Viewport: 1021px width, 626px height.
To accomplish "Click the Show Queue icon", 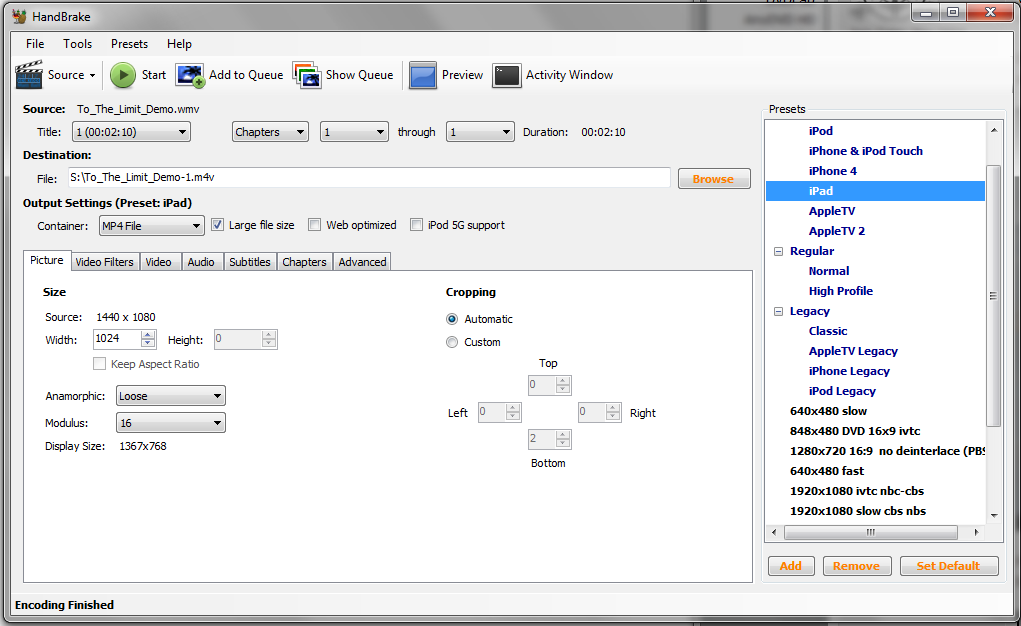I will [x=307, y=75].
